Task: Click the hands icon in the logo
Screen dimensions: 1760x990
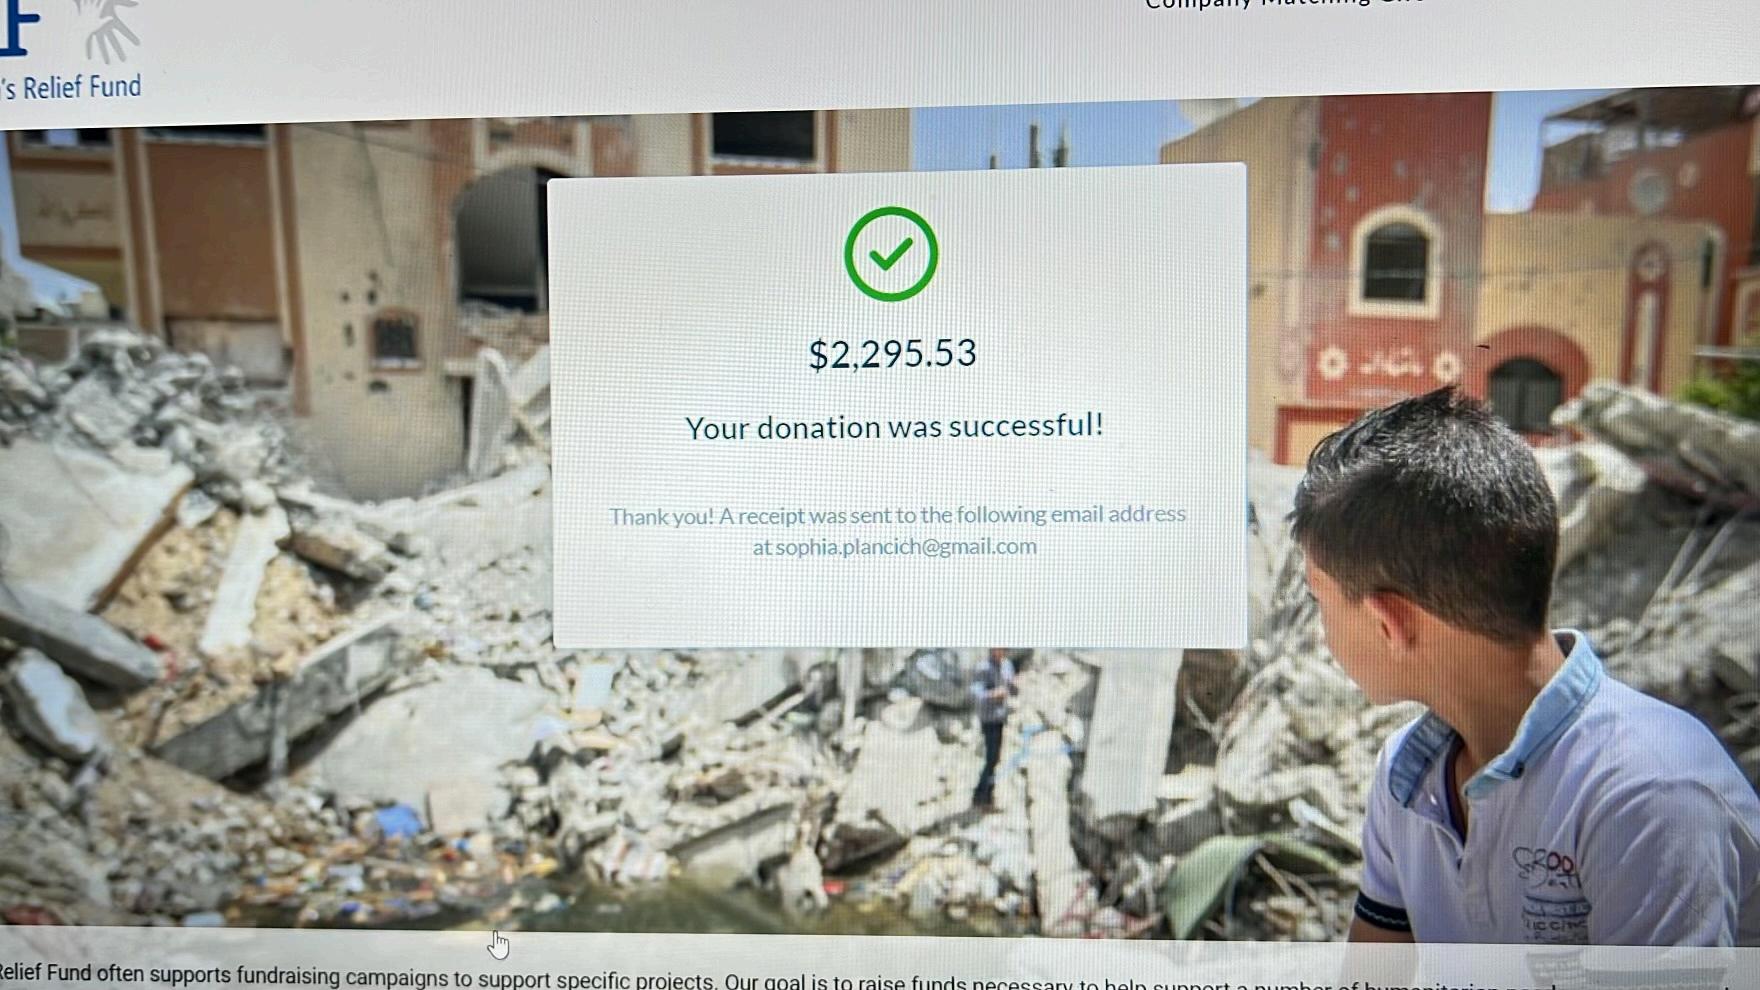Action: (108, 30)
